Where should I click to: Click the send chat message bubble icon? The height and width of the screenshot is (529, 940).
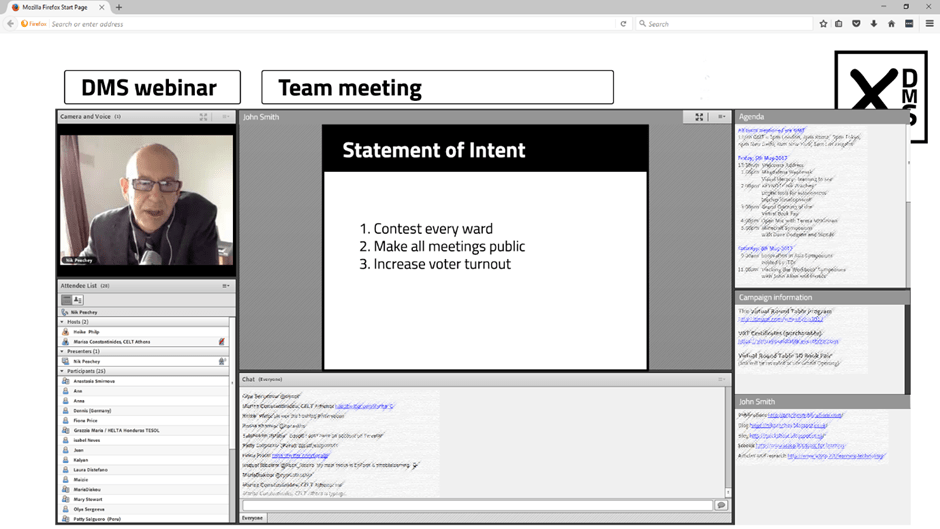tap(721, 506)
